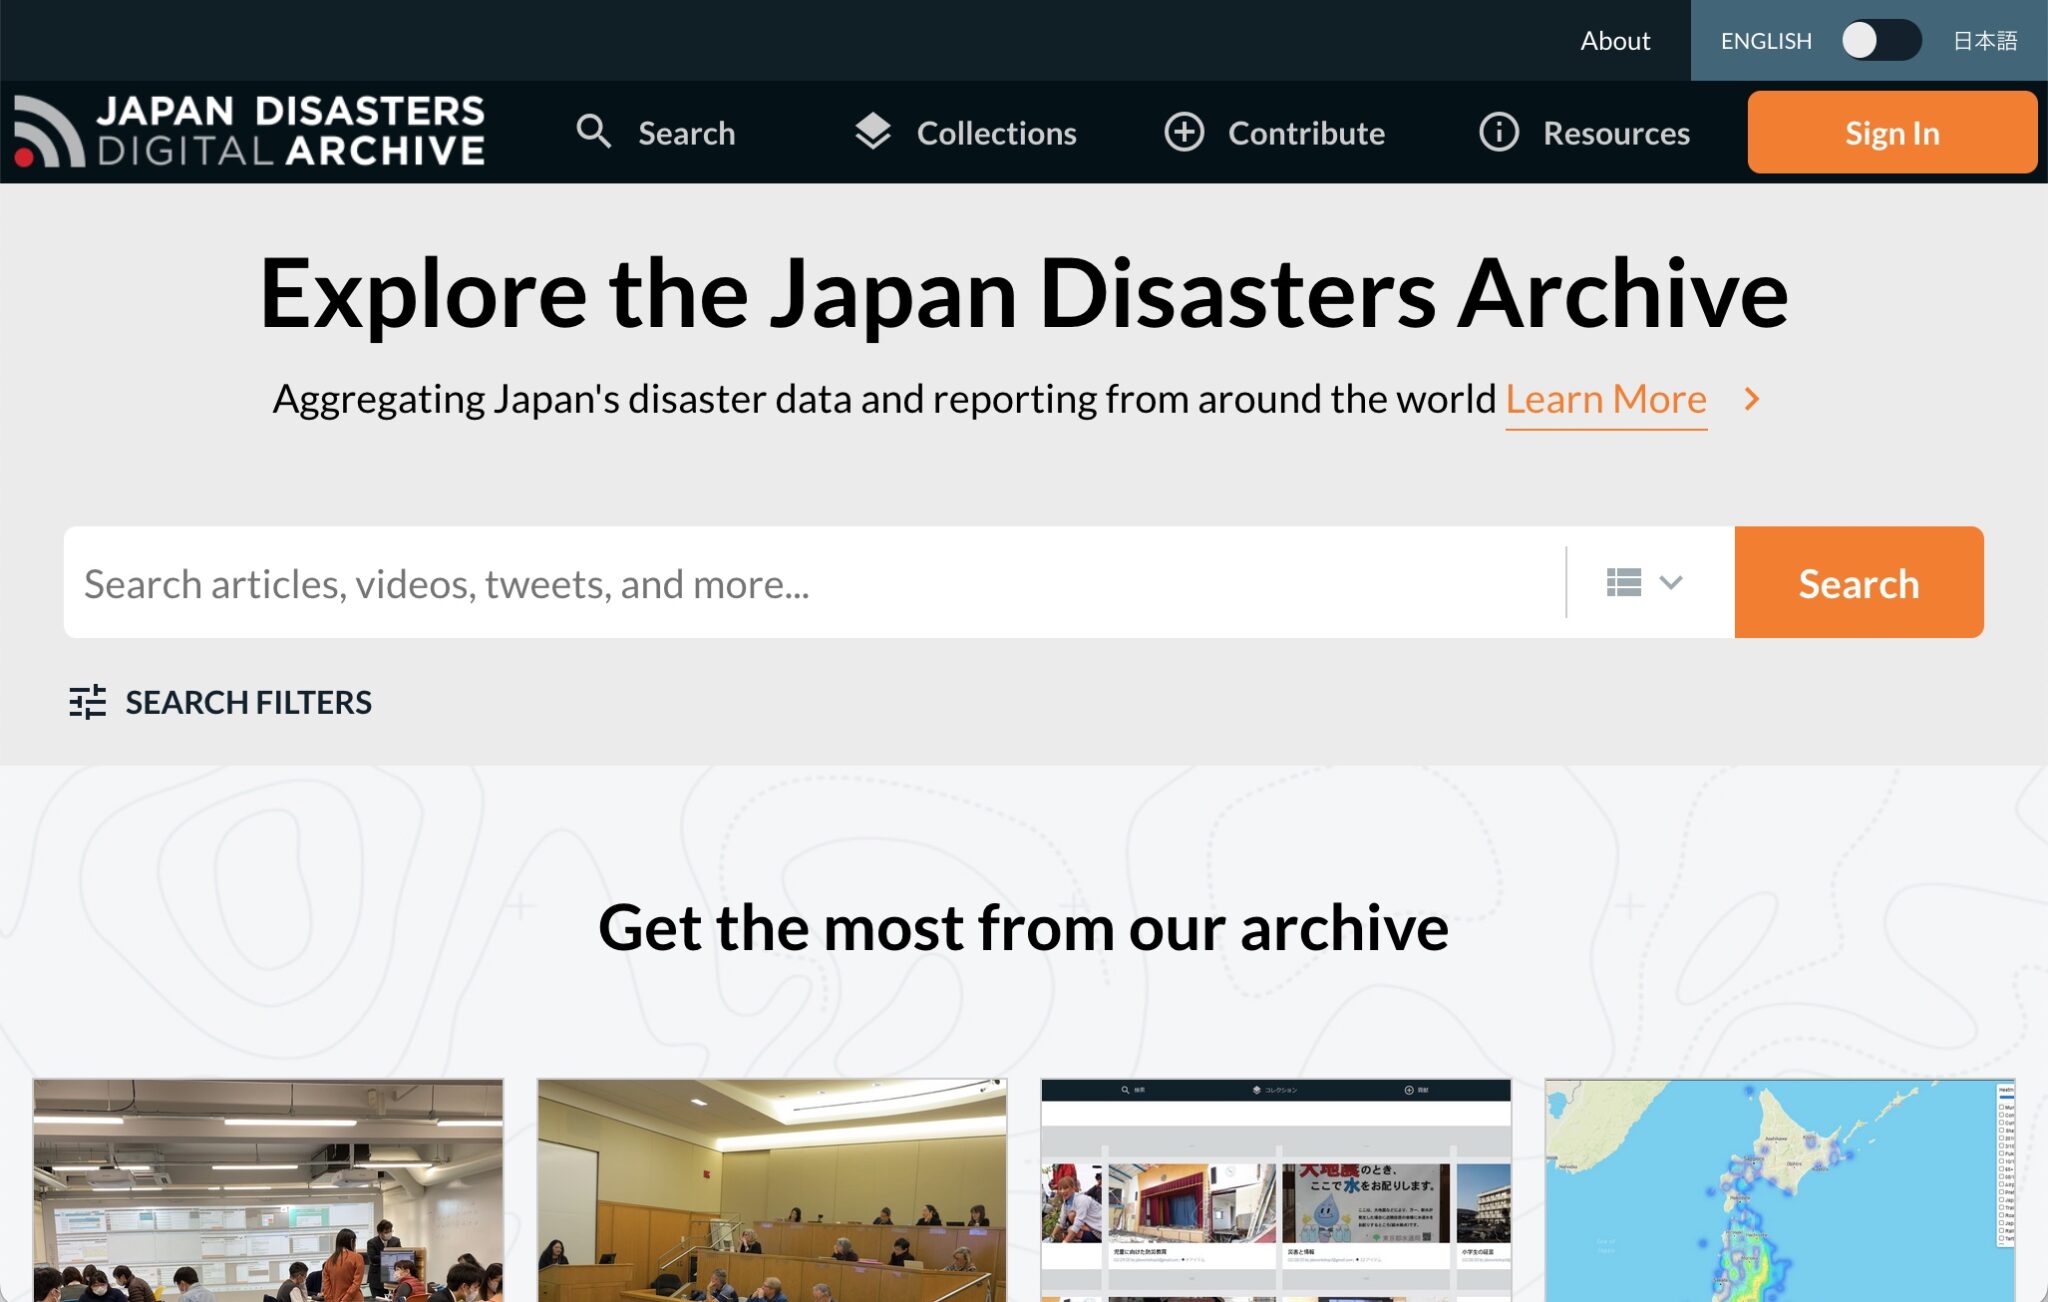
Task: Click the Collections layers icon
Action: pyautogui.click(x=873, y=132)
